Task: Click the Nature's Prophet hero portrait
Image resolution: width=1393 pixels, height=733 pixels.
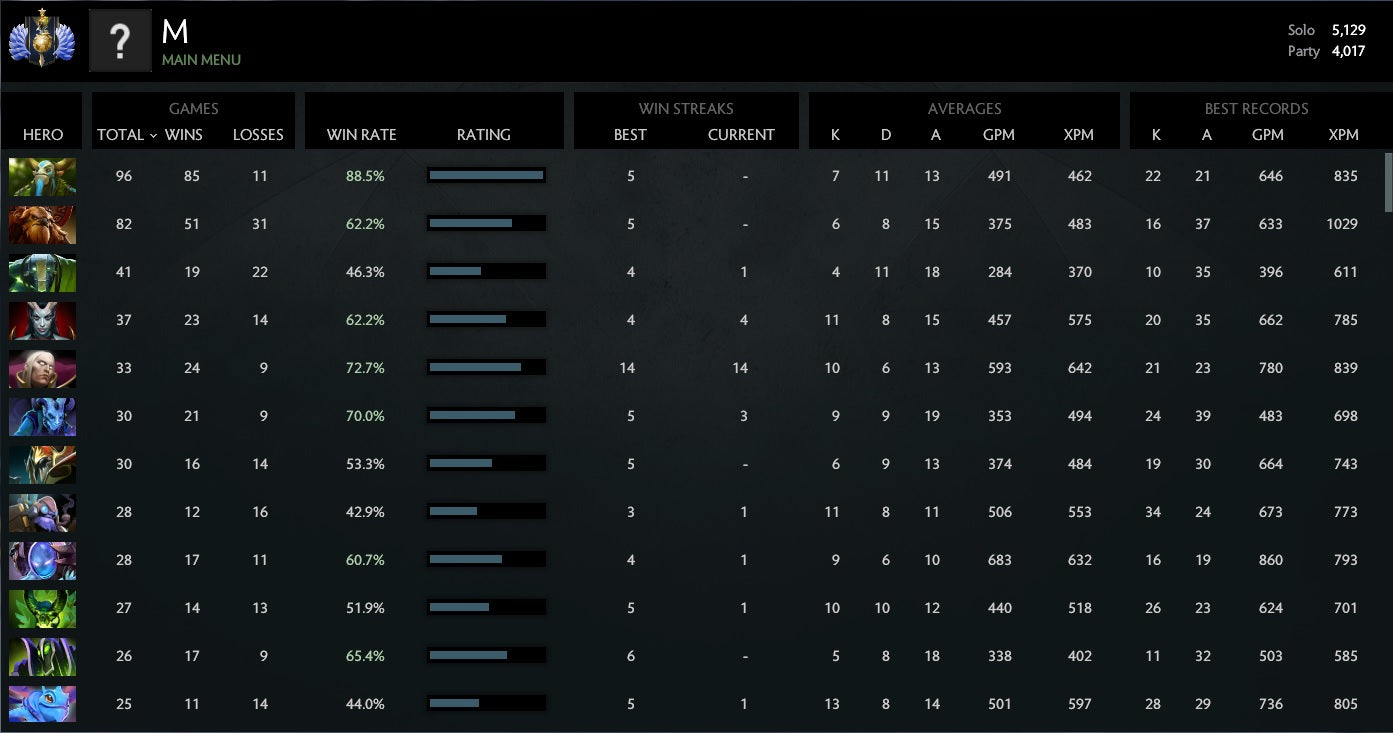Action: [x=42, y=176]
